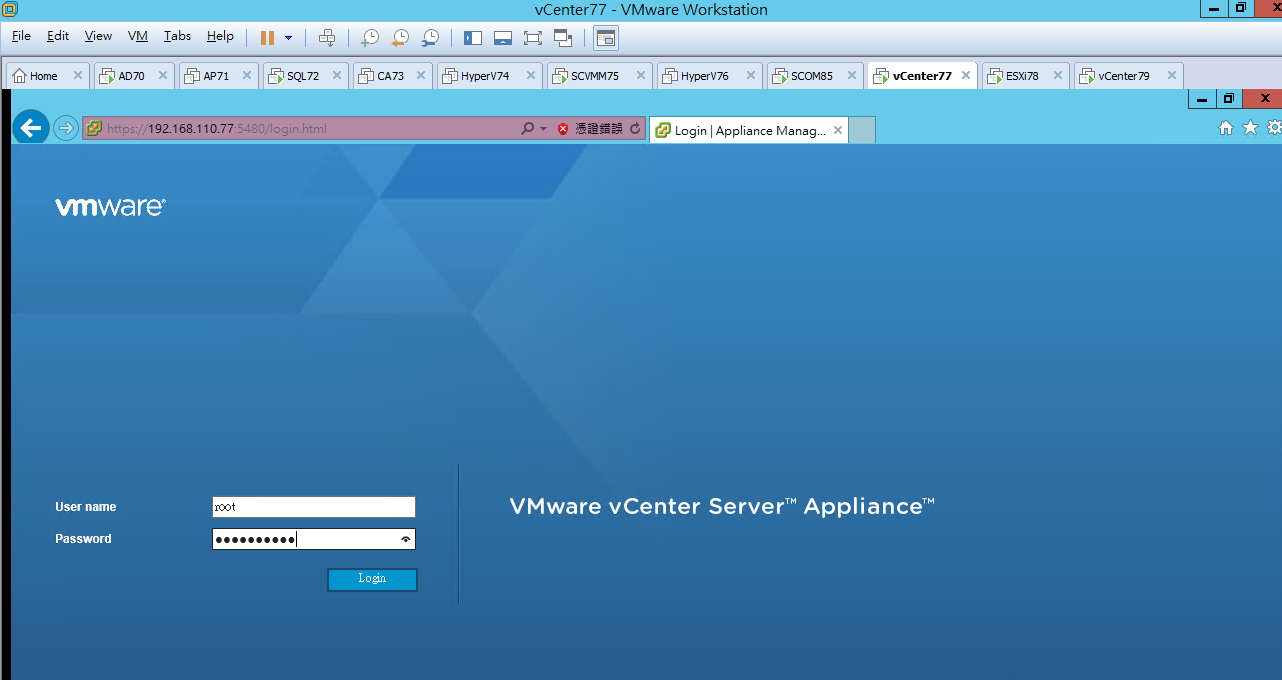
Task: Click the browser Forward arrow button
Action: click(66, 129)
